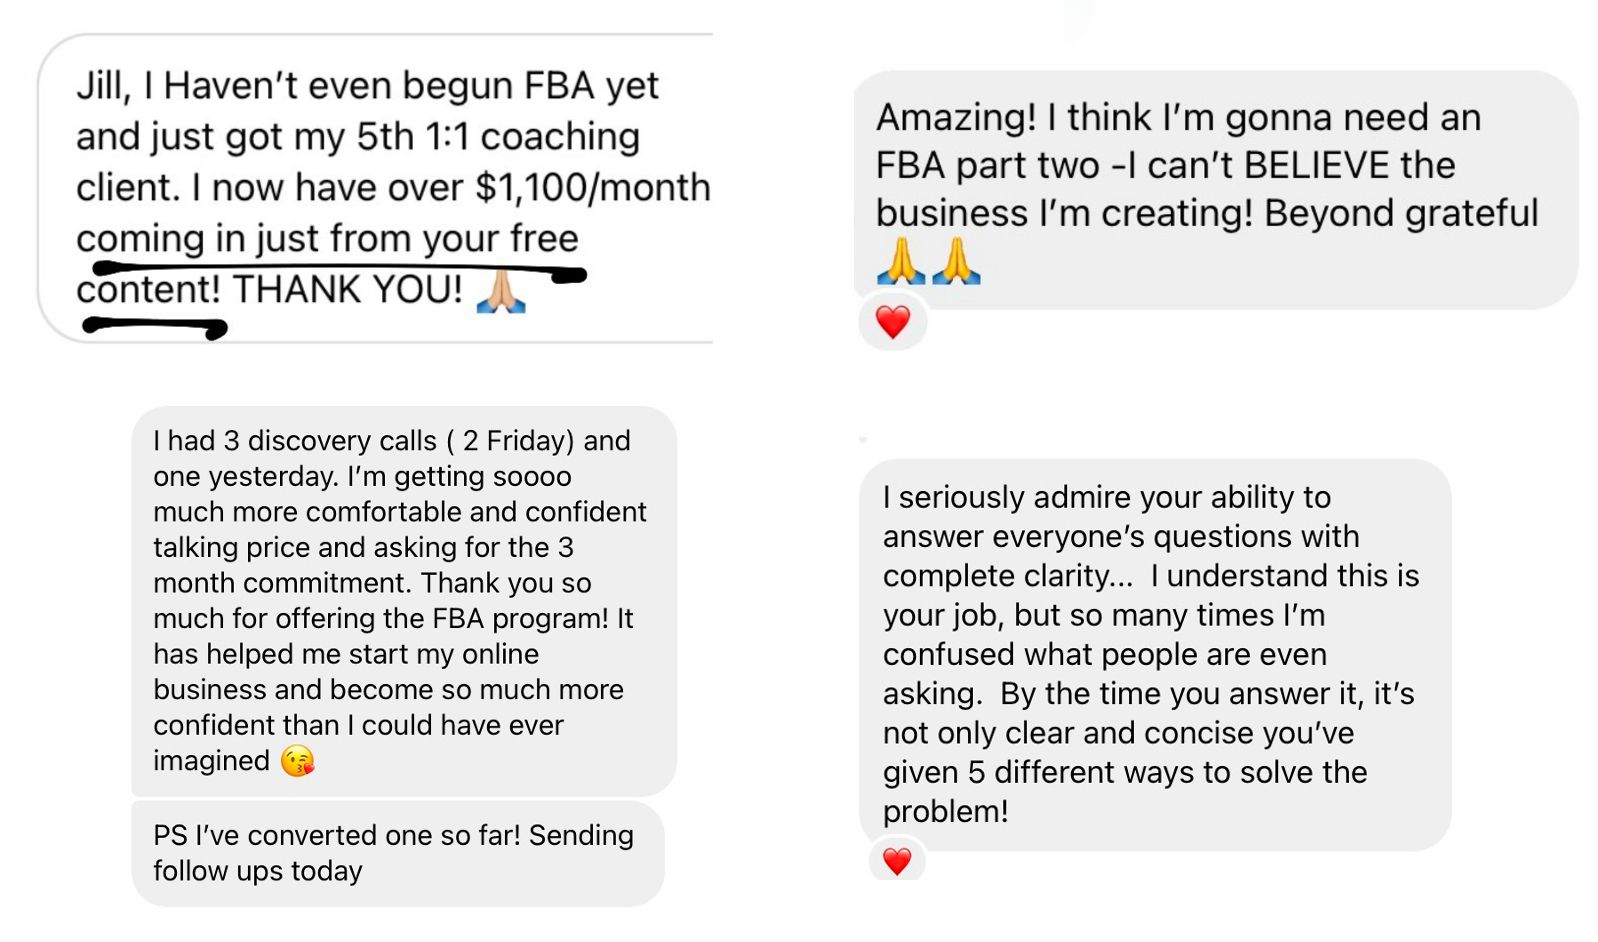Click the '$1,100/month' text in the first message
This screenshot has height=942, width=1598.
pos(593,188)
